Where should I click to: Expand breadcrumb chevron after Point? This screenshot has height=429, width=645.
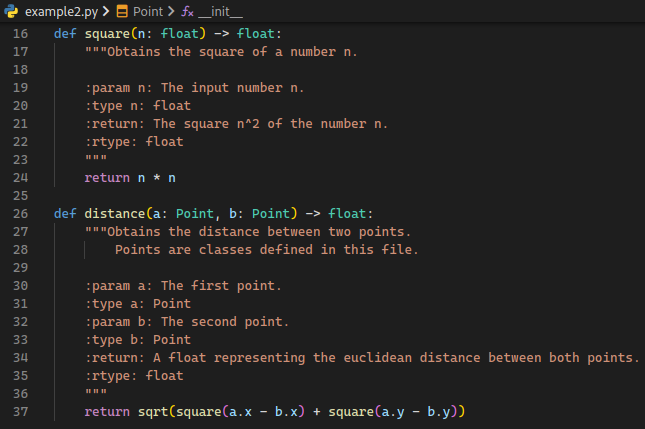coord(171,11)
